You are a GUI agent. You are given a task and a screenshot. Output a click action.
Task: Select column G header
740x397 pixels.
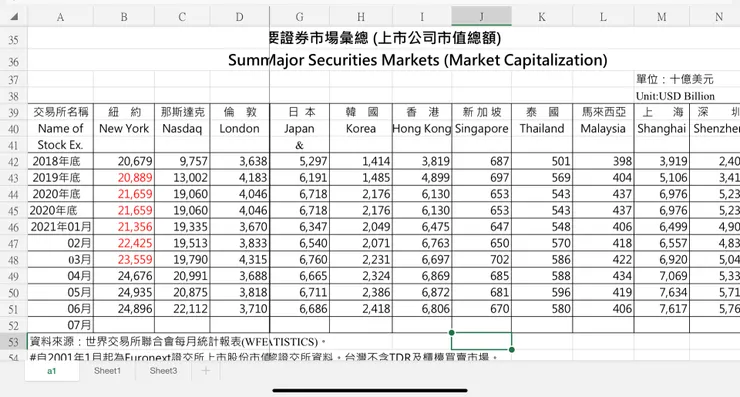[299, 17]
